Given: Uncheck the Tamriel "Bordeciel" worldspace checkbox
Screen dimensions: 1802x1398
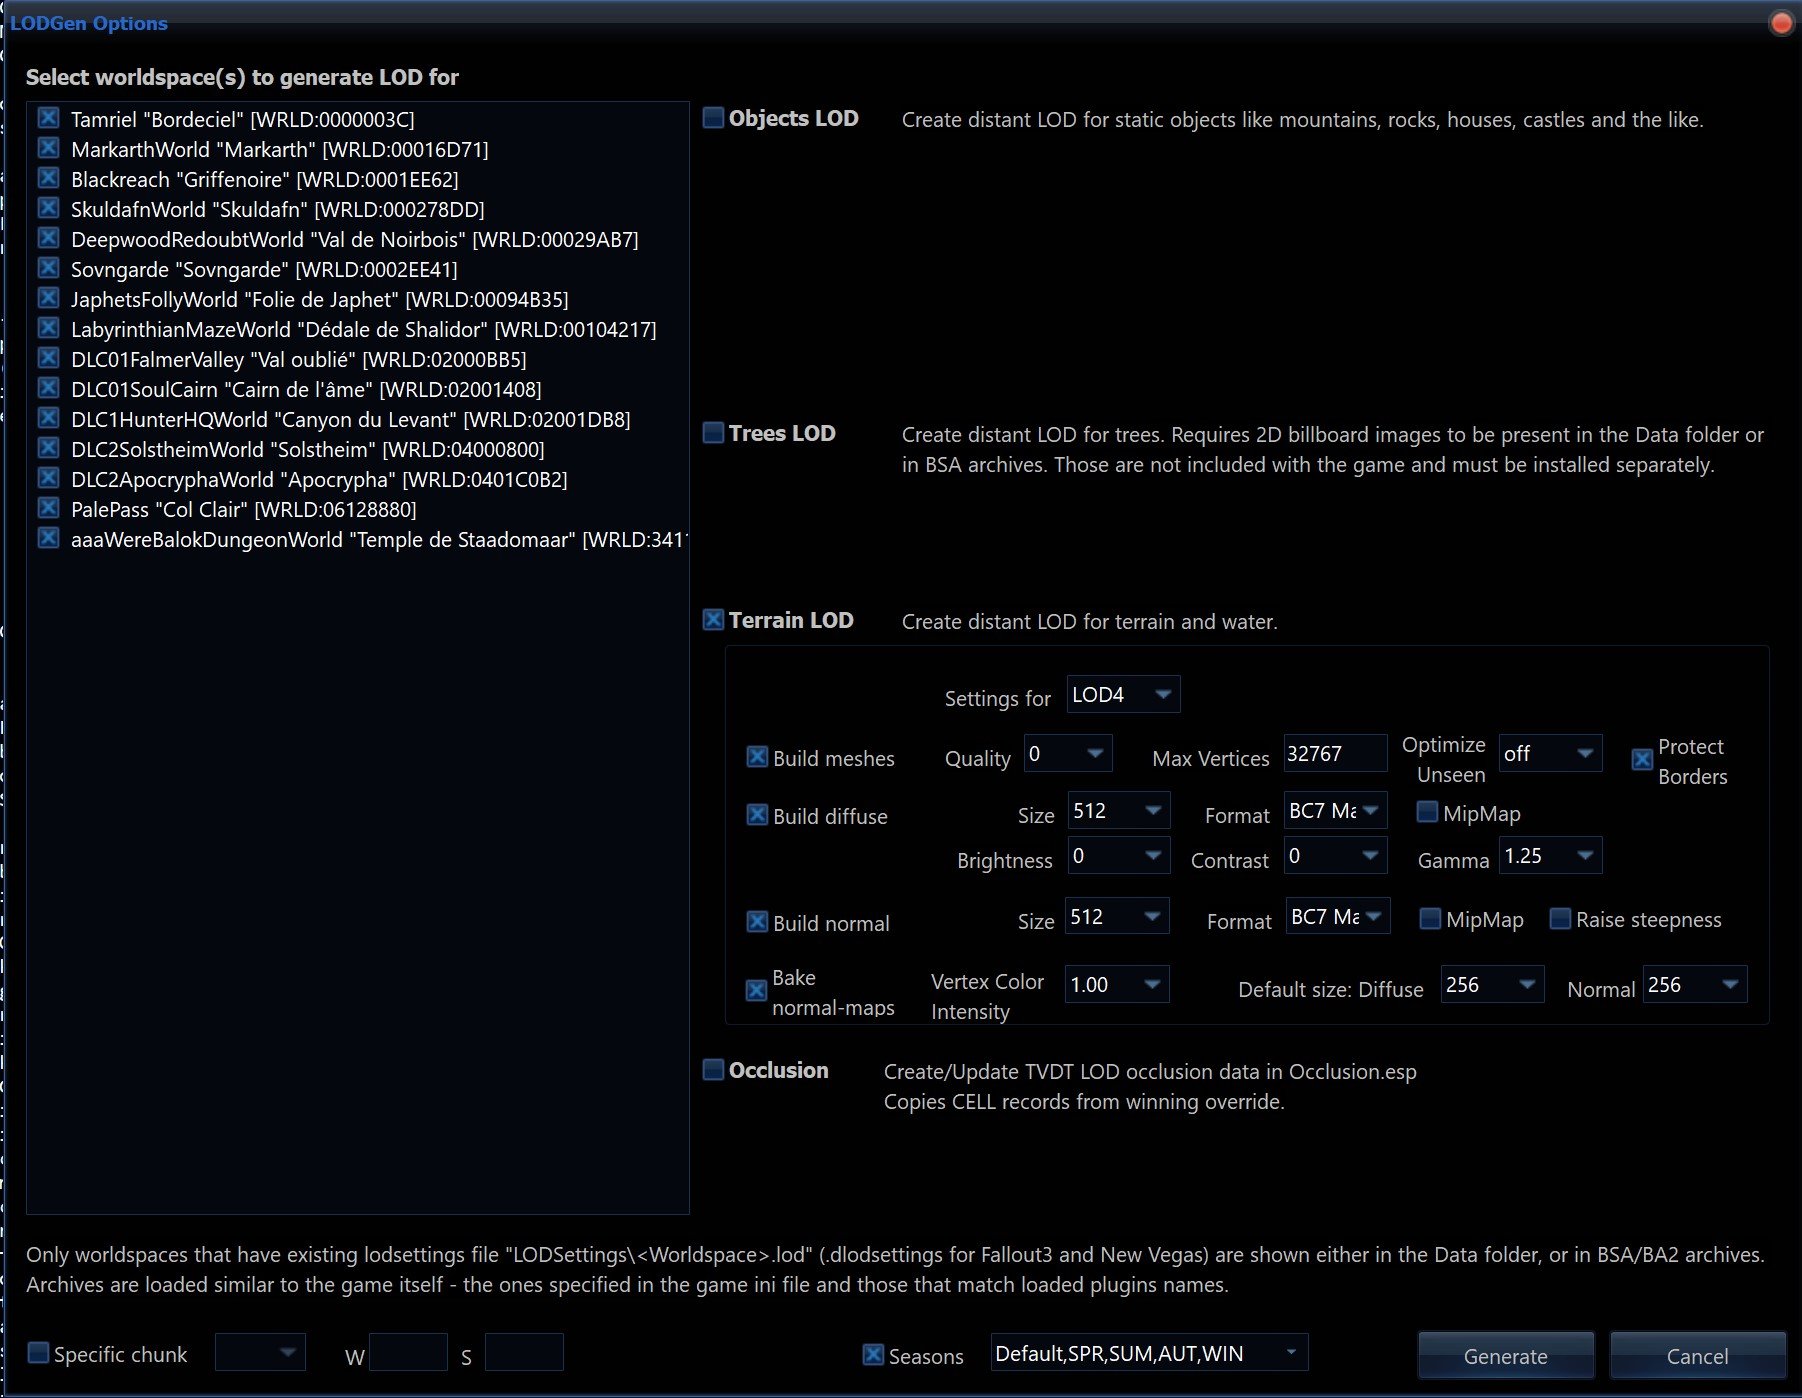Looking at the screenshot, I should point(48,118).
